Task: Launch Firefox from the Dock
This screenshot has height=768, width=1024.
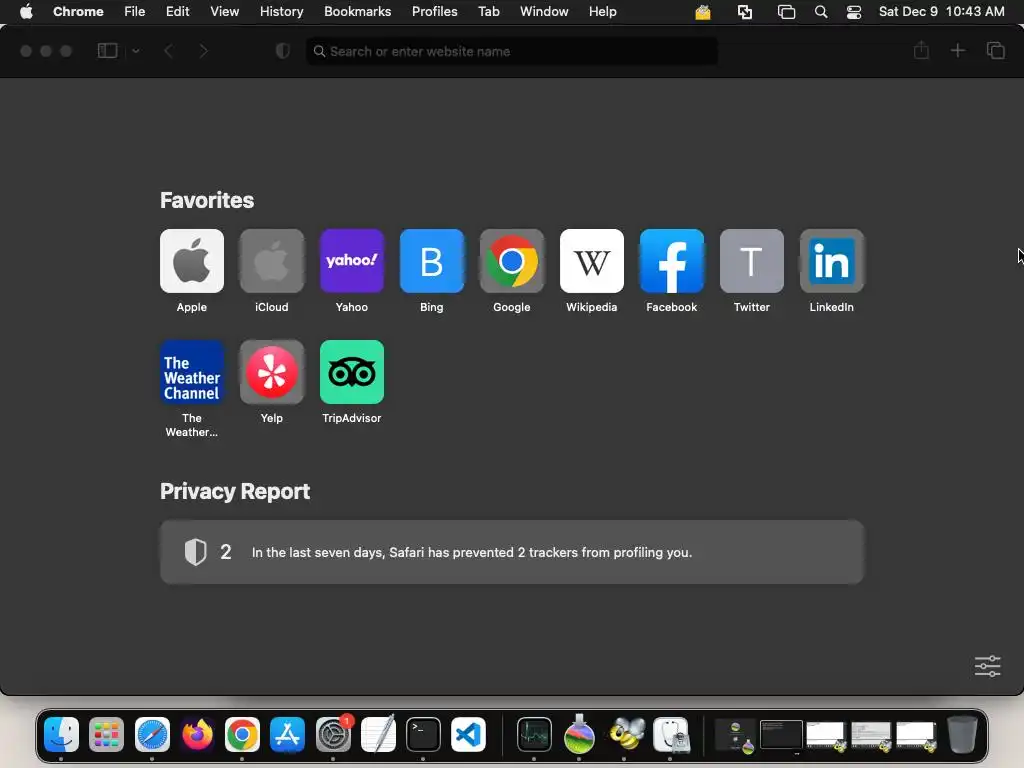Action: coord(197,735)
